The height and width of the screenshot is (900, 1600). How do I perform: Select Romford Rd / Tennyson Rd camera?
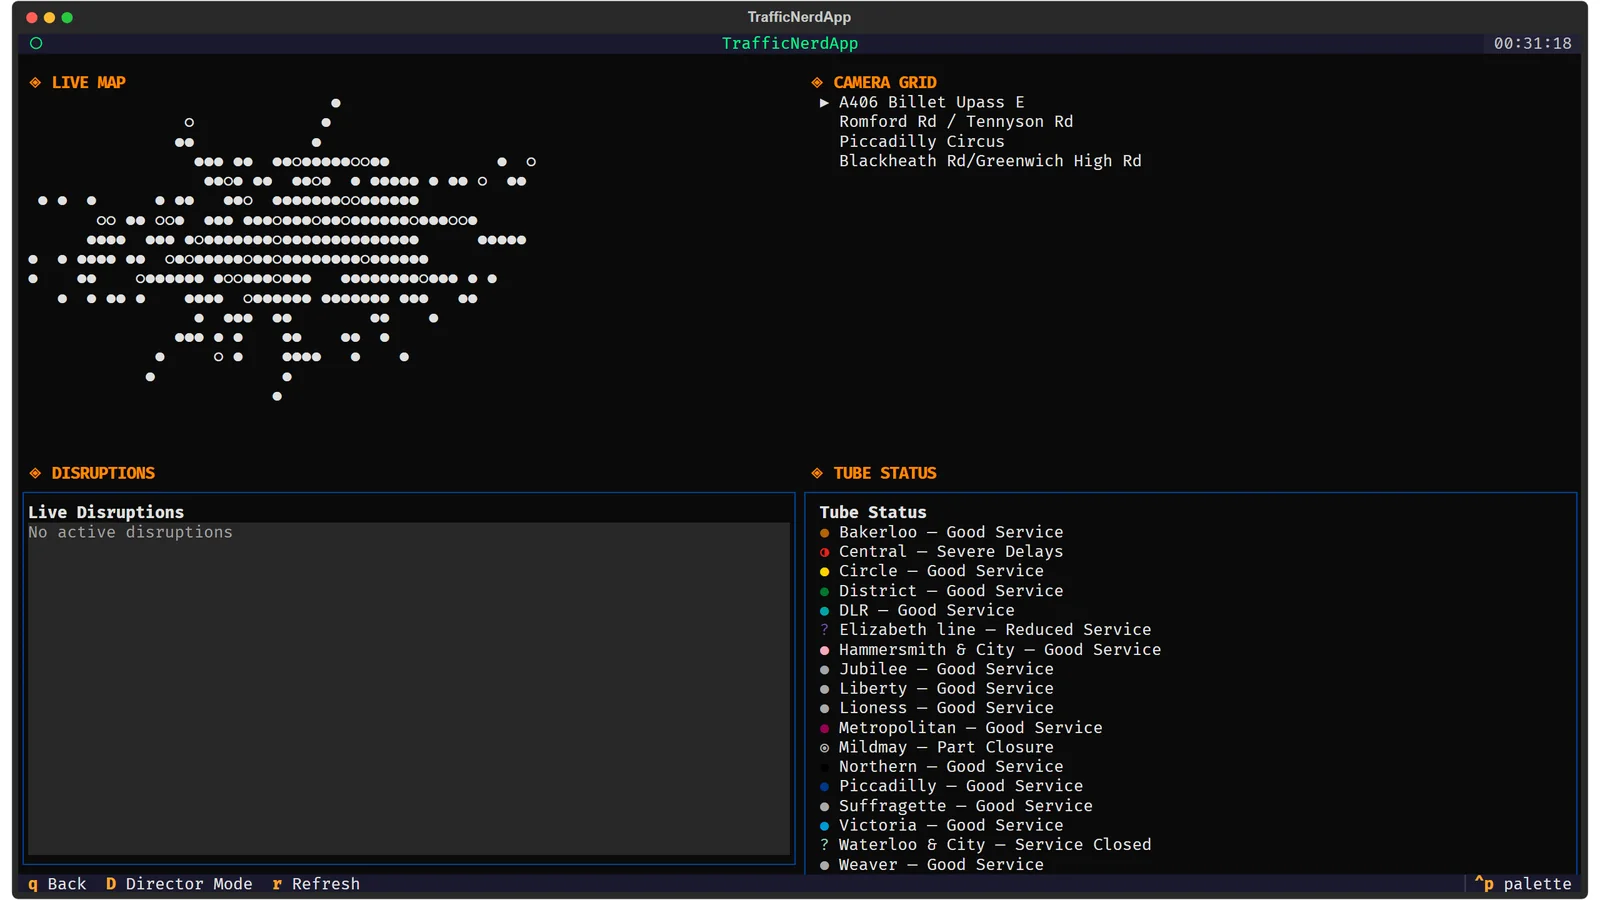tap(956, 122)
